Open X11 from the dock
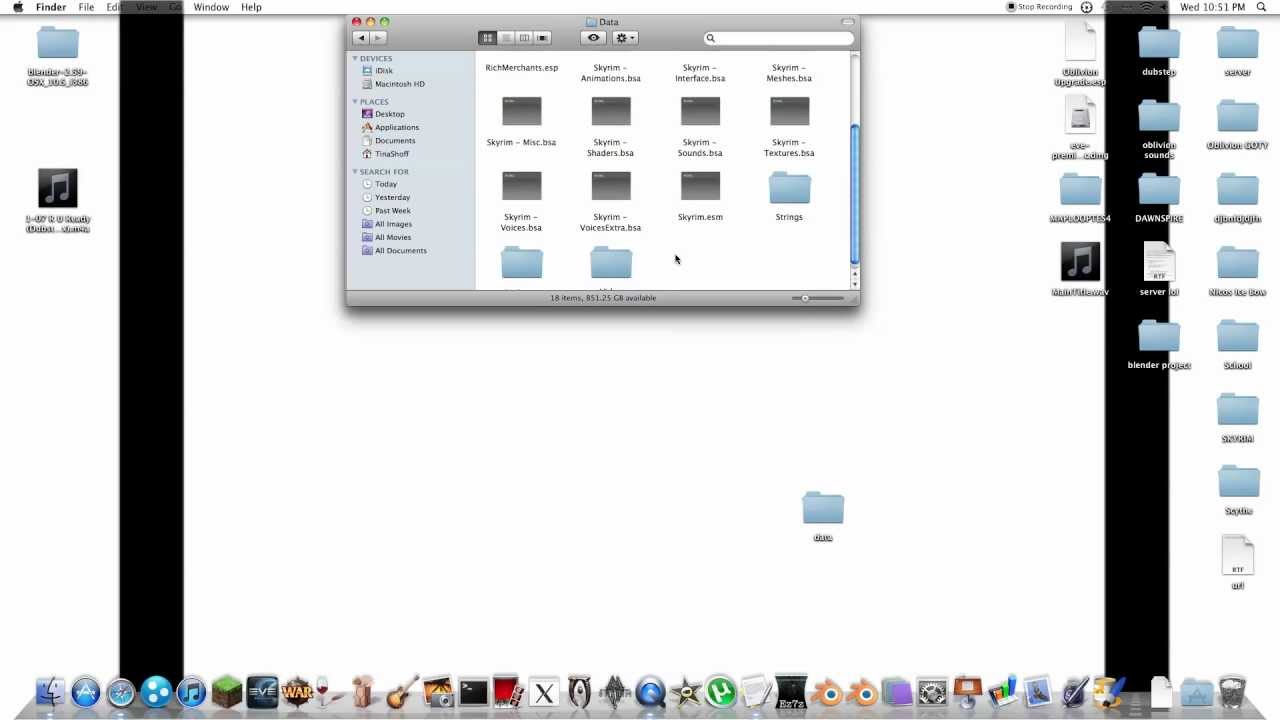Image resolution: width=1280 pixels, height=720 pixels. (544, 692)
